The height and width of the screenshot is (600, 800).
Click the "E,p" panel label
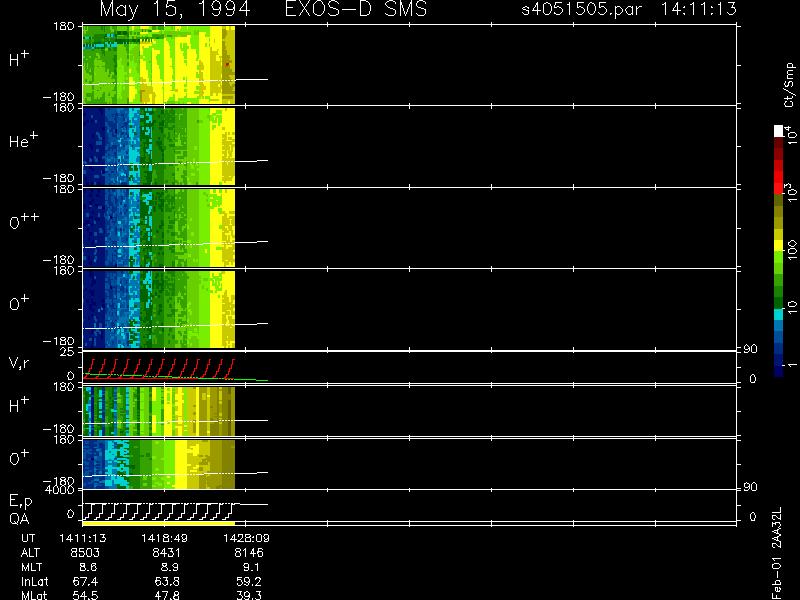point(20,502)
